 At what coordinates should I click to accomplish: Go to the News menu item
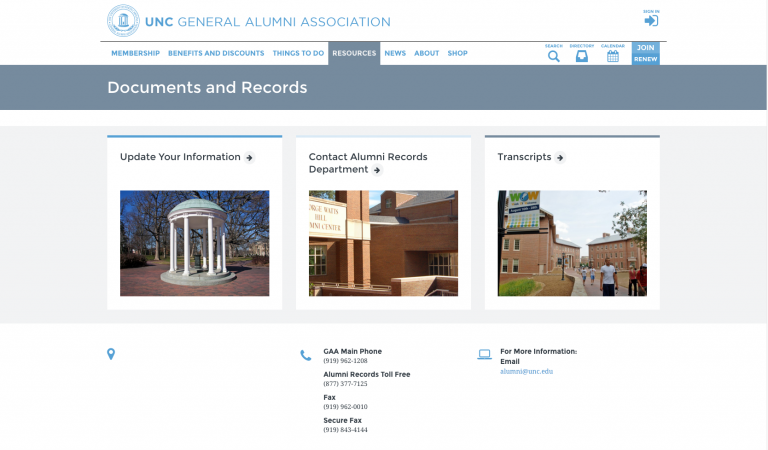[395, 53]
